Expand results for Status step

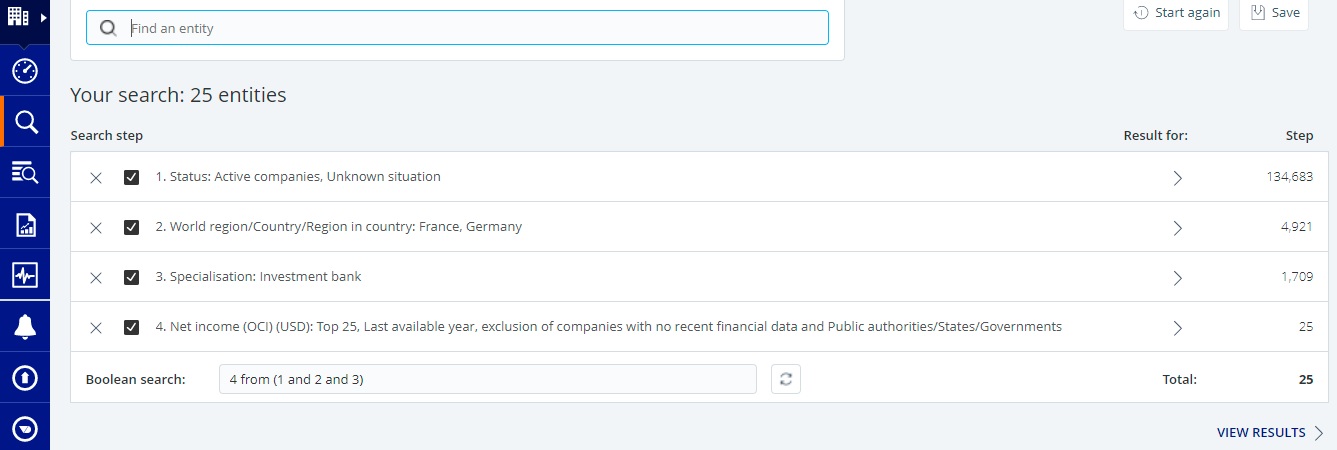point(1177,178)
